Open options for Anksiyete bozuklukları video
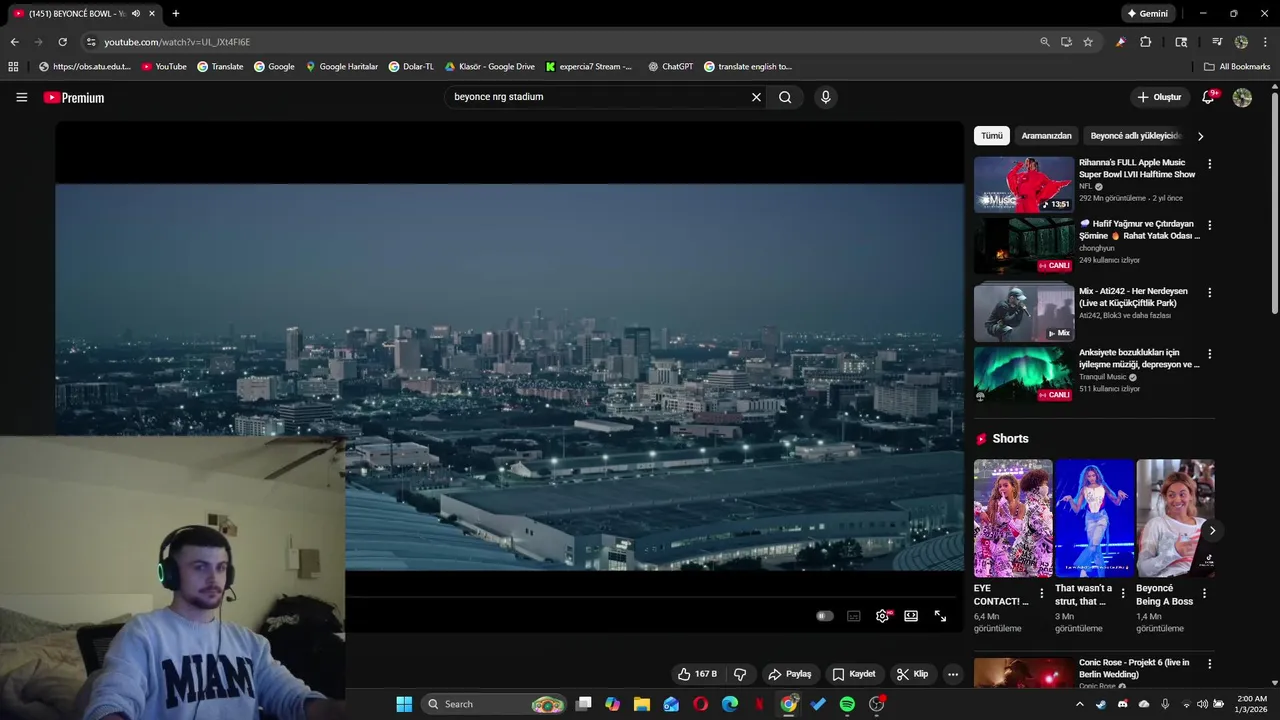The width and height of the screenshot is (1280, 720). pos(1209,354)
